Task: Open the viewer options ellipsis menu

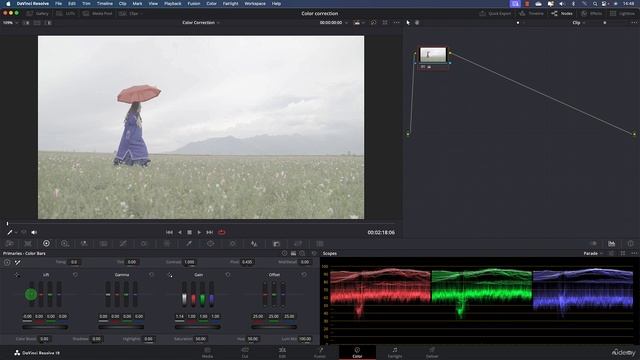Action: coord(396,23)
